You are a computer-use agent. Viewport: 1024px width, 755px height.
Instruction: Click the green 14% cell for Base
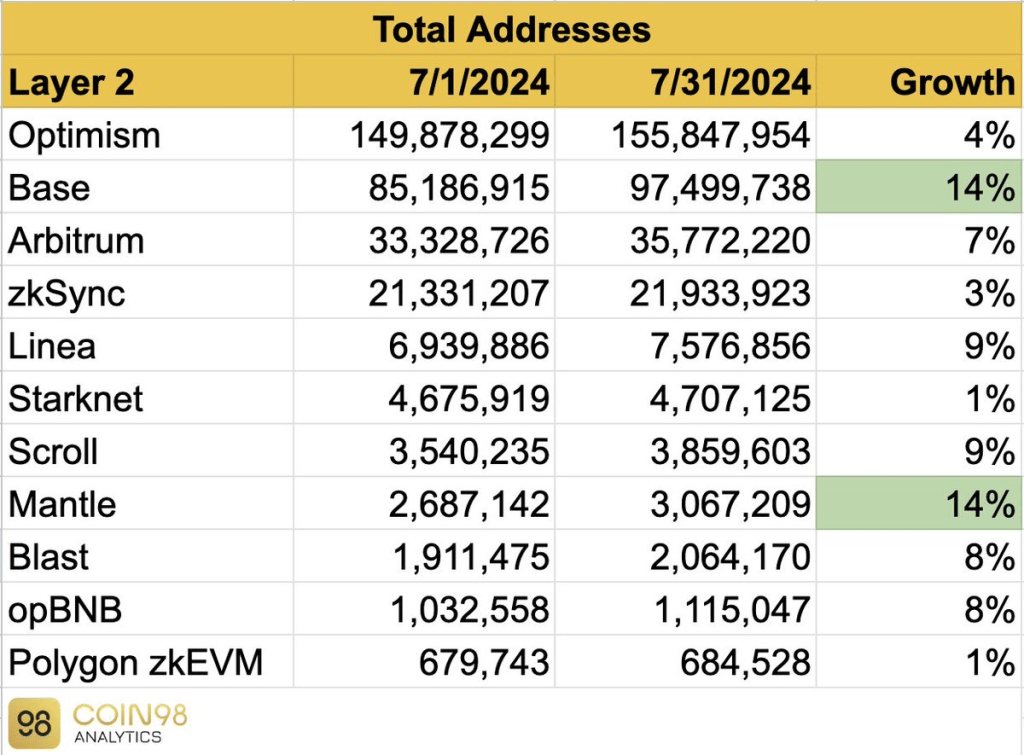coord(920,187)
